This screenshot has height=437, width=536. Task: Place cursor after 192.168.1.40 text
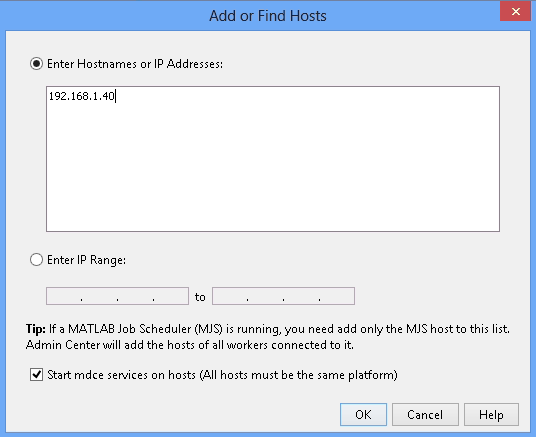coord(116,96)
